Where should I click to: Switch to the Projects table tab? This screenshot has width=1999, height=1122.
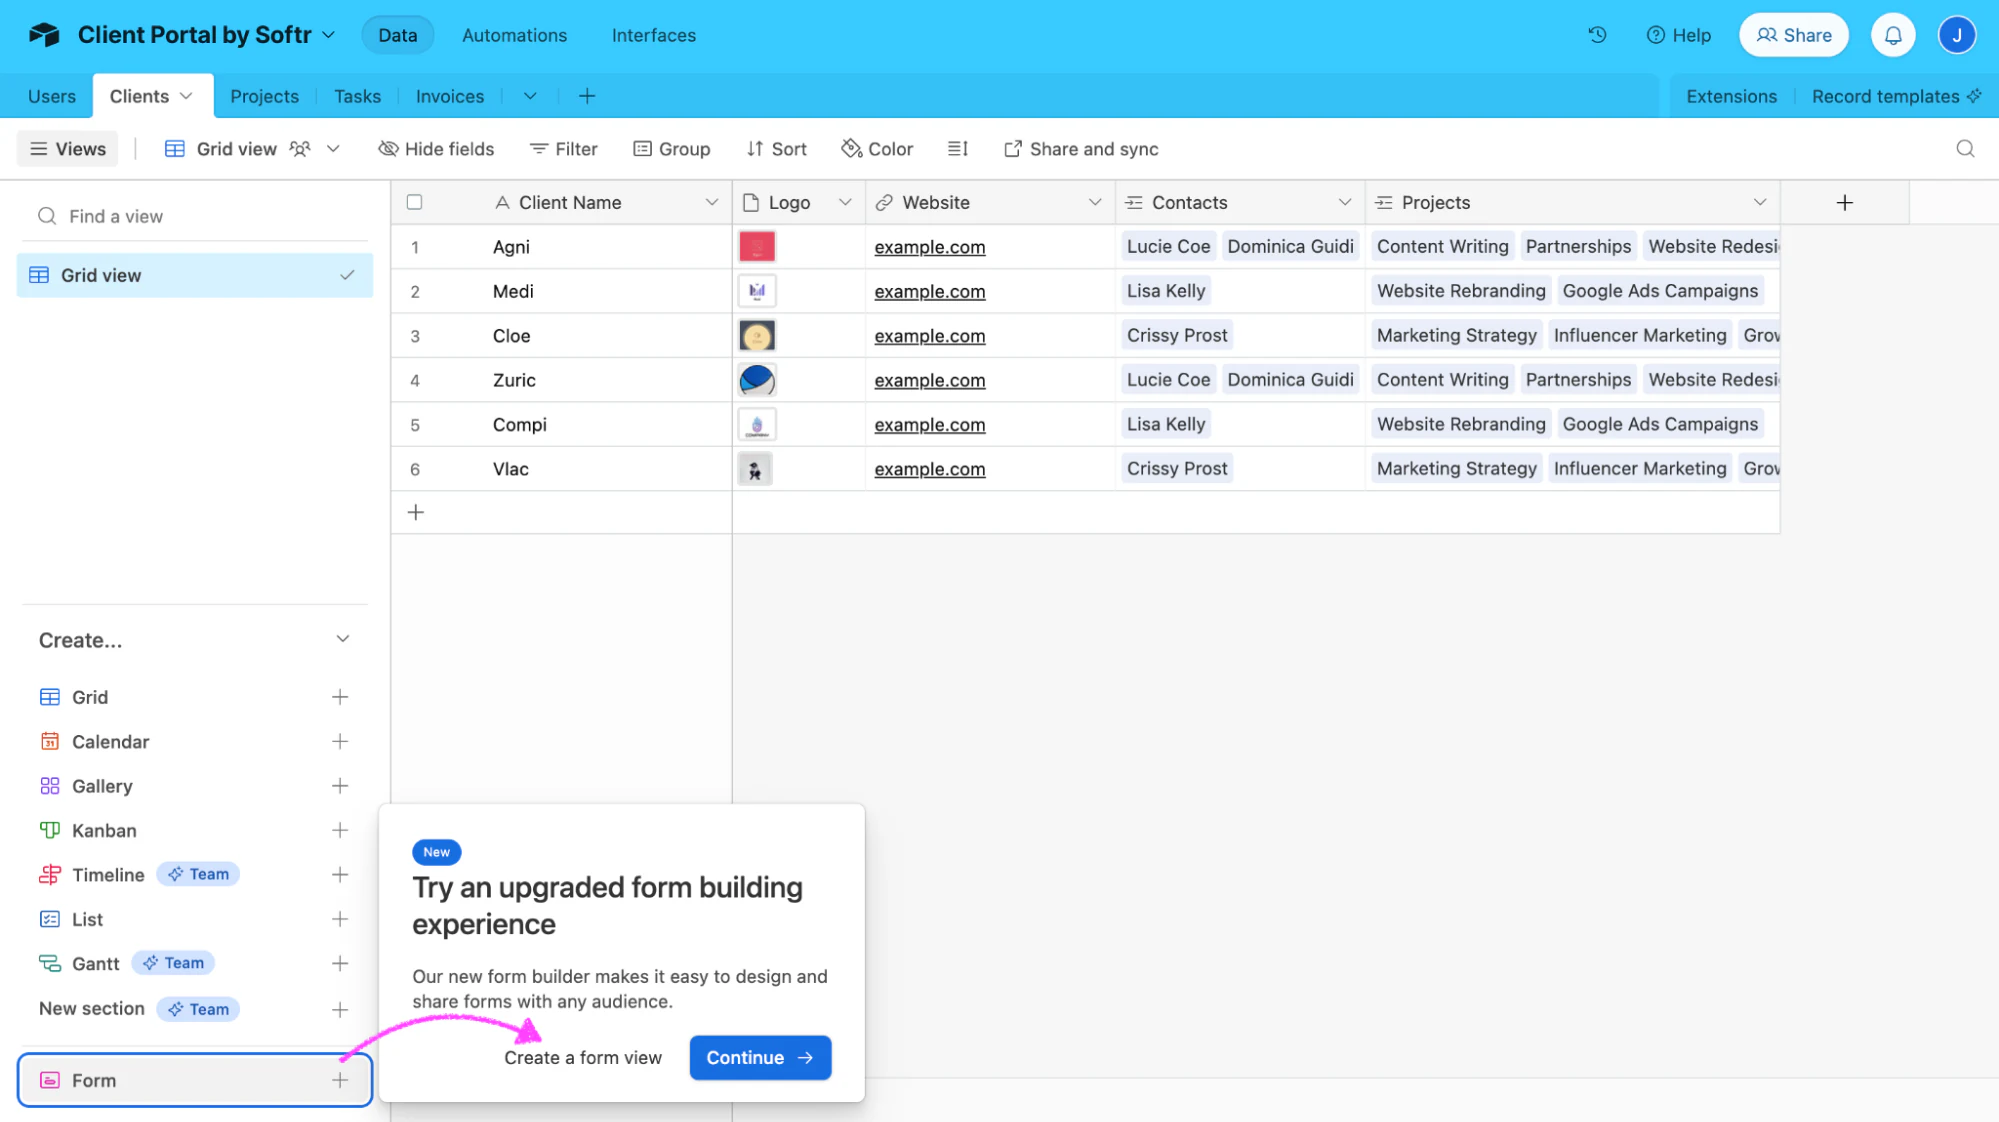[264, 96]
